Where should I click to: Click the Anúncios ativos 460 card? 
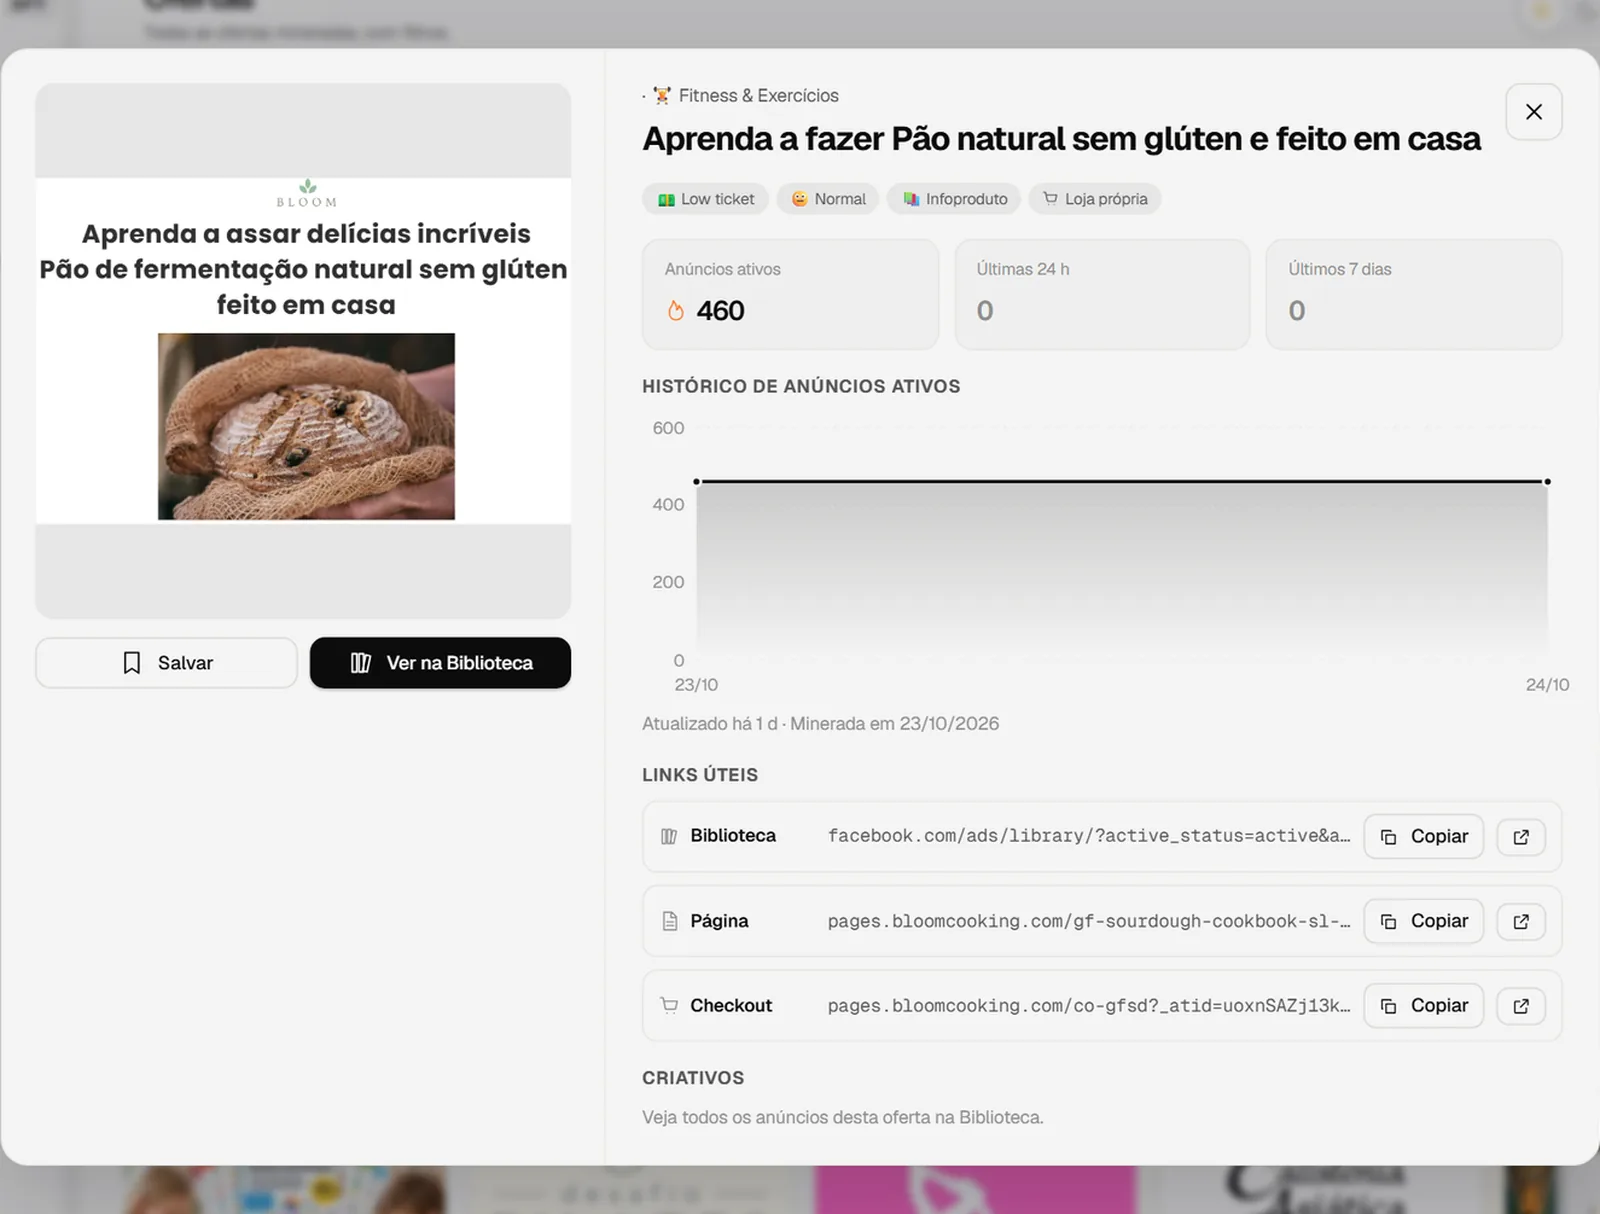[x=791, y=295]
